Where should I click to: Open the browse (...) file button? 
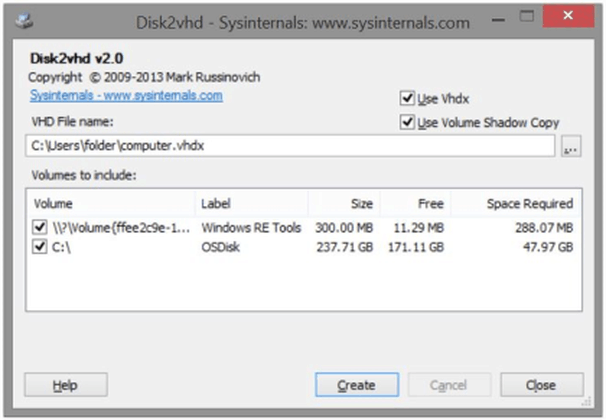tap(571, 146)
